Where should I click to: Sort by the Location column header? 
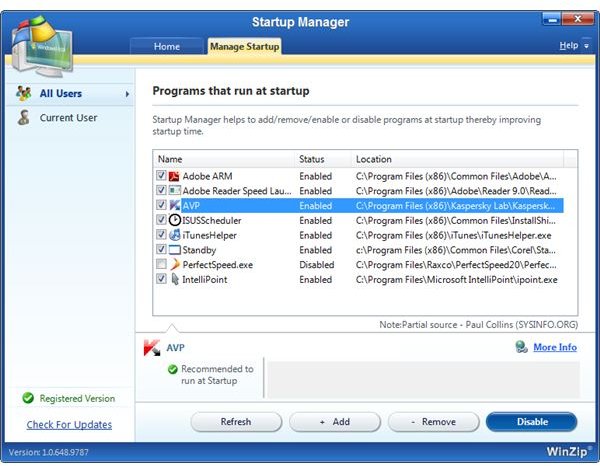tap(457, 159)
